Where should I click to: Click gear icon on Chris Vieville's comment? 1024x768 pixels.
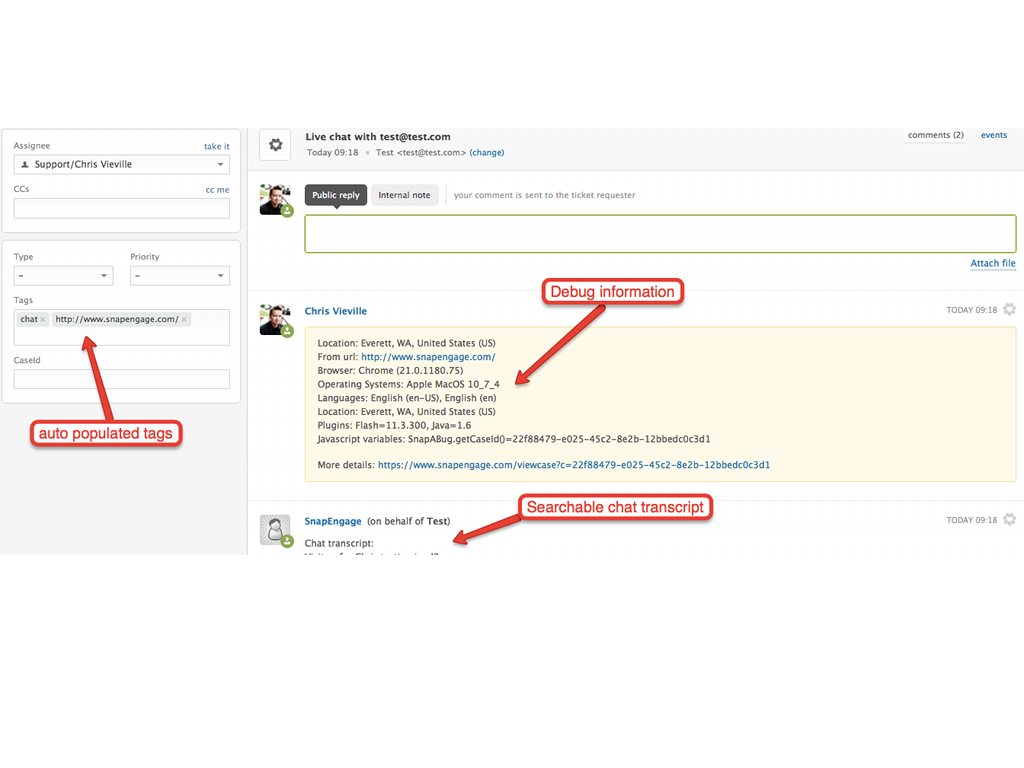point(1009,310)
